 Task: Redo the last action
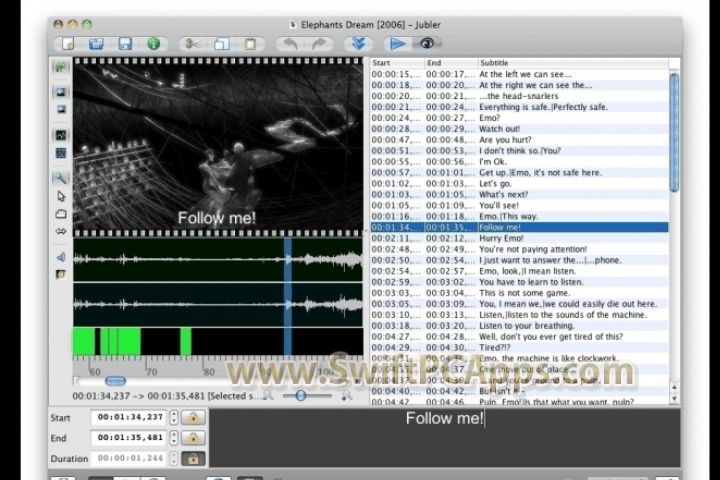point(319,44)
